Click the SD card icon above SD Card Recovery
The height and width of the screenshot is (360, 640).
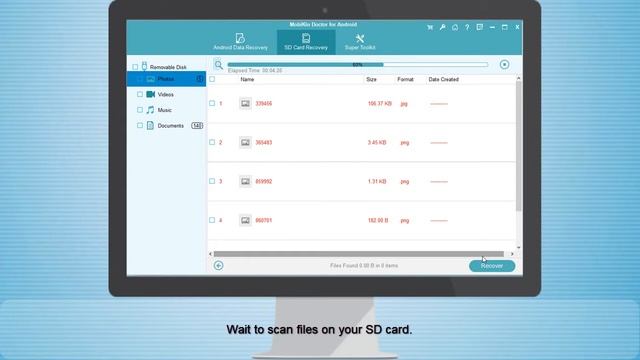[x=306, y=38]
